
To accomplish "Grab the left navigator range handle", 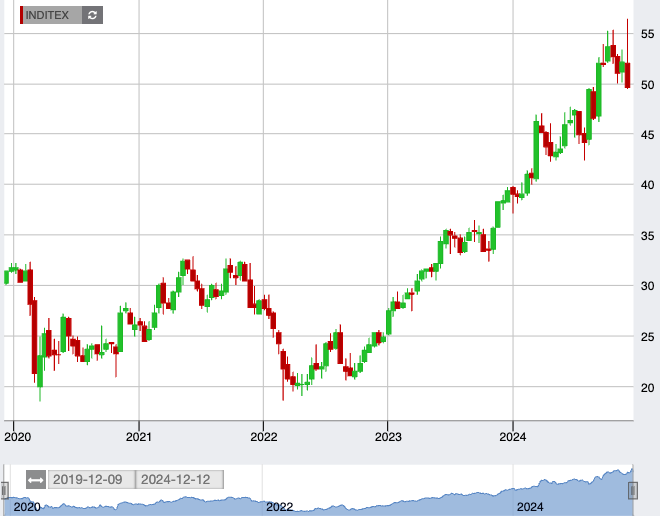I will pyautogui.click(x=5, y=491).
